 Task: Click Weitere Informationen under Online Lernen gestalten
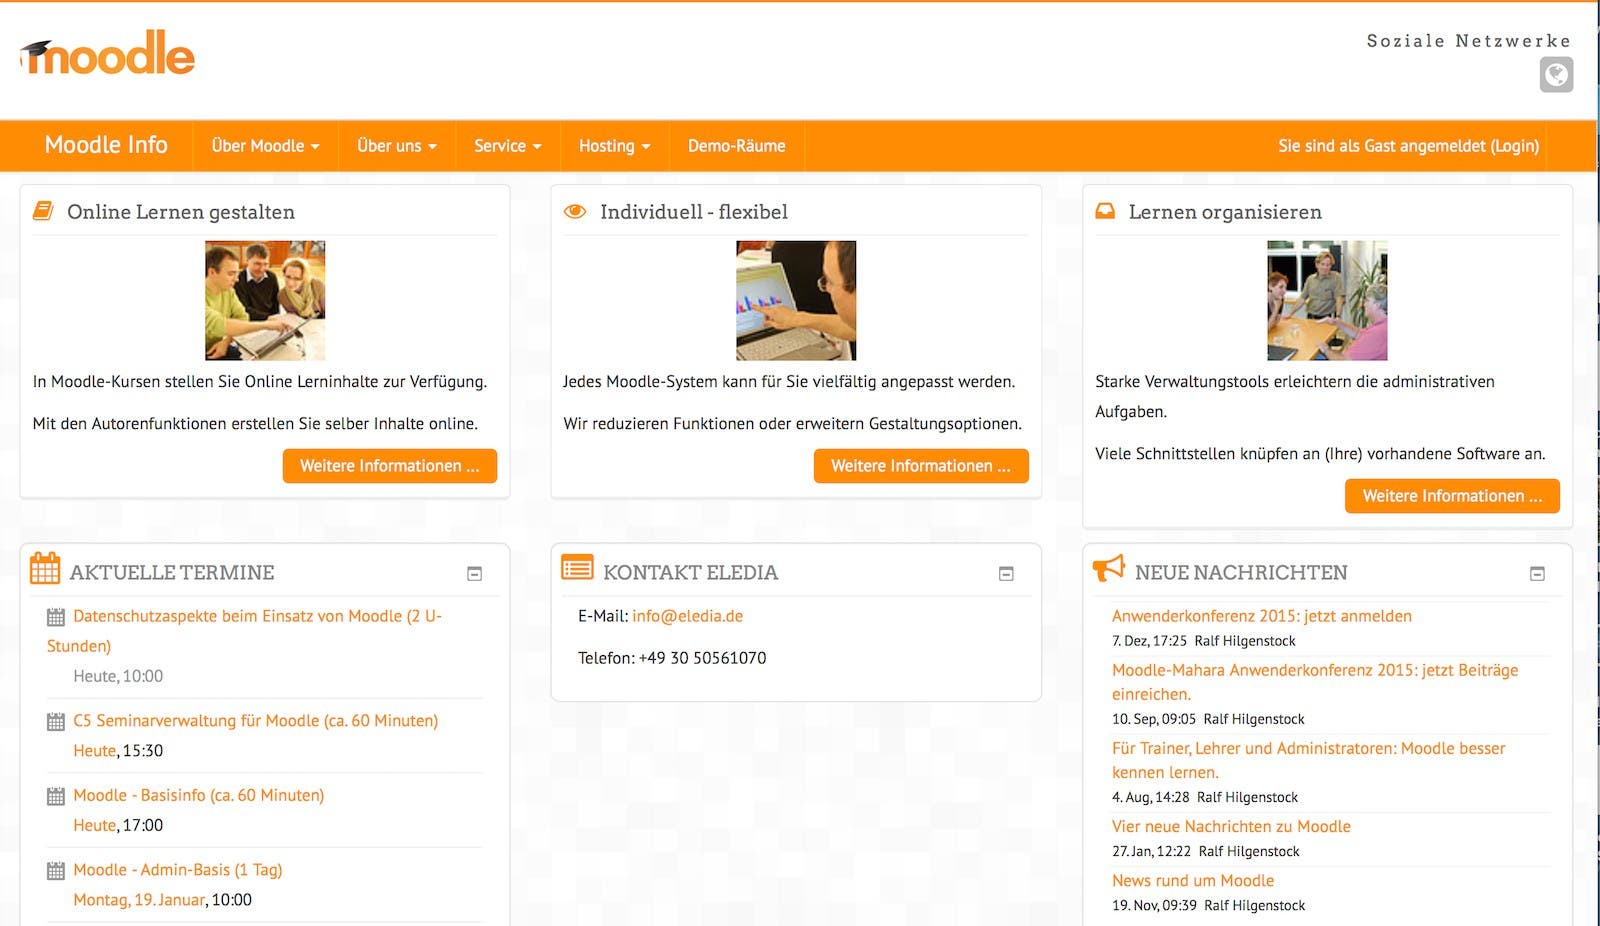pyautogui.click(x=390, y=466)
